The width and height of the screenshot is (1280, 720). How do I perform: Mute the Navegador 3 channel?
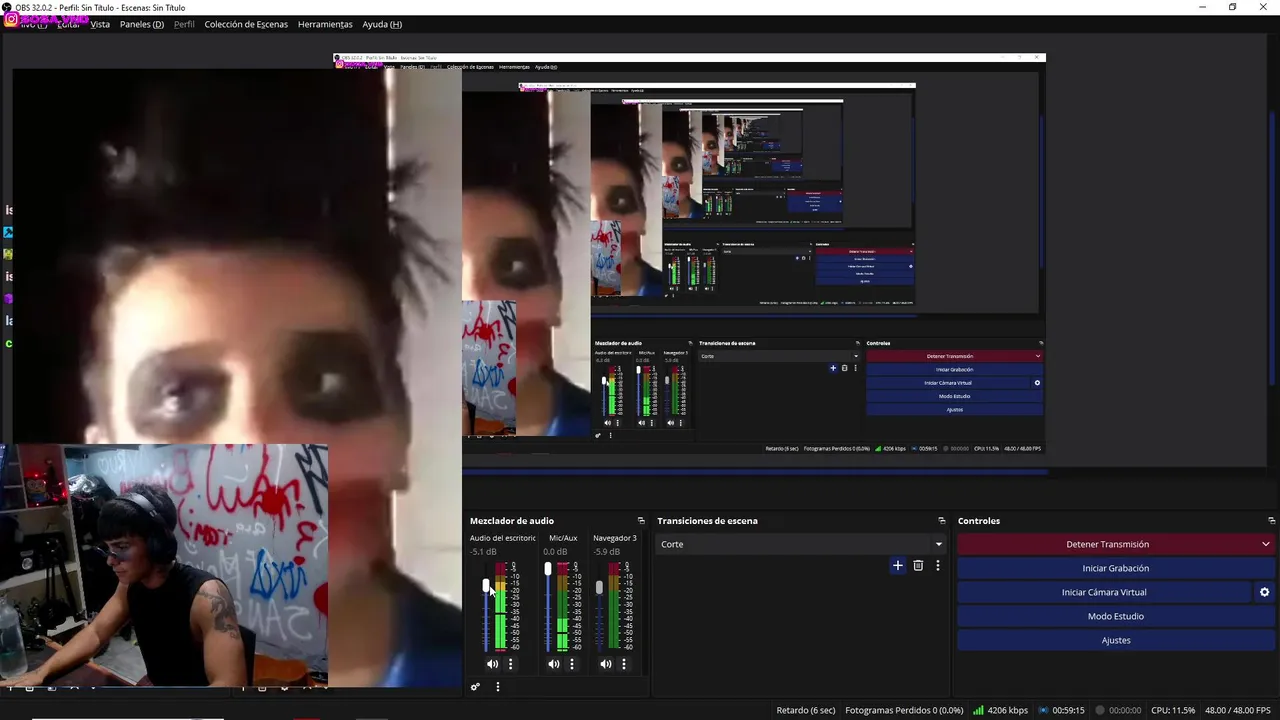(x=606, y=664)
